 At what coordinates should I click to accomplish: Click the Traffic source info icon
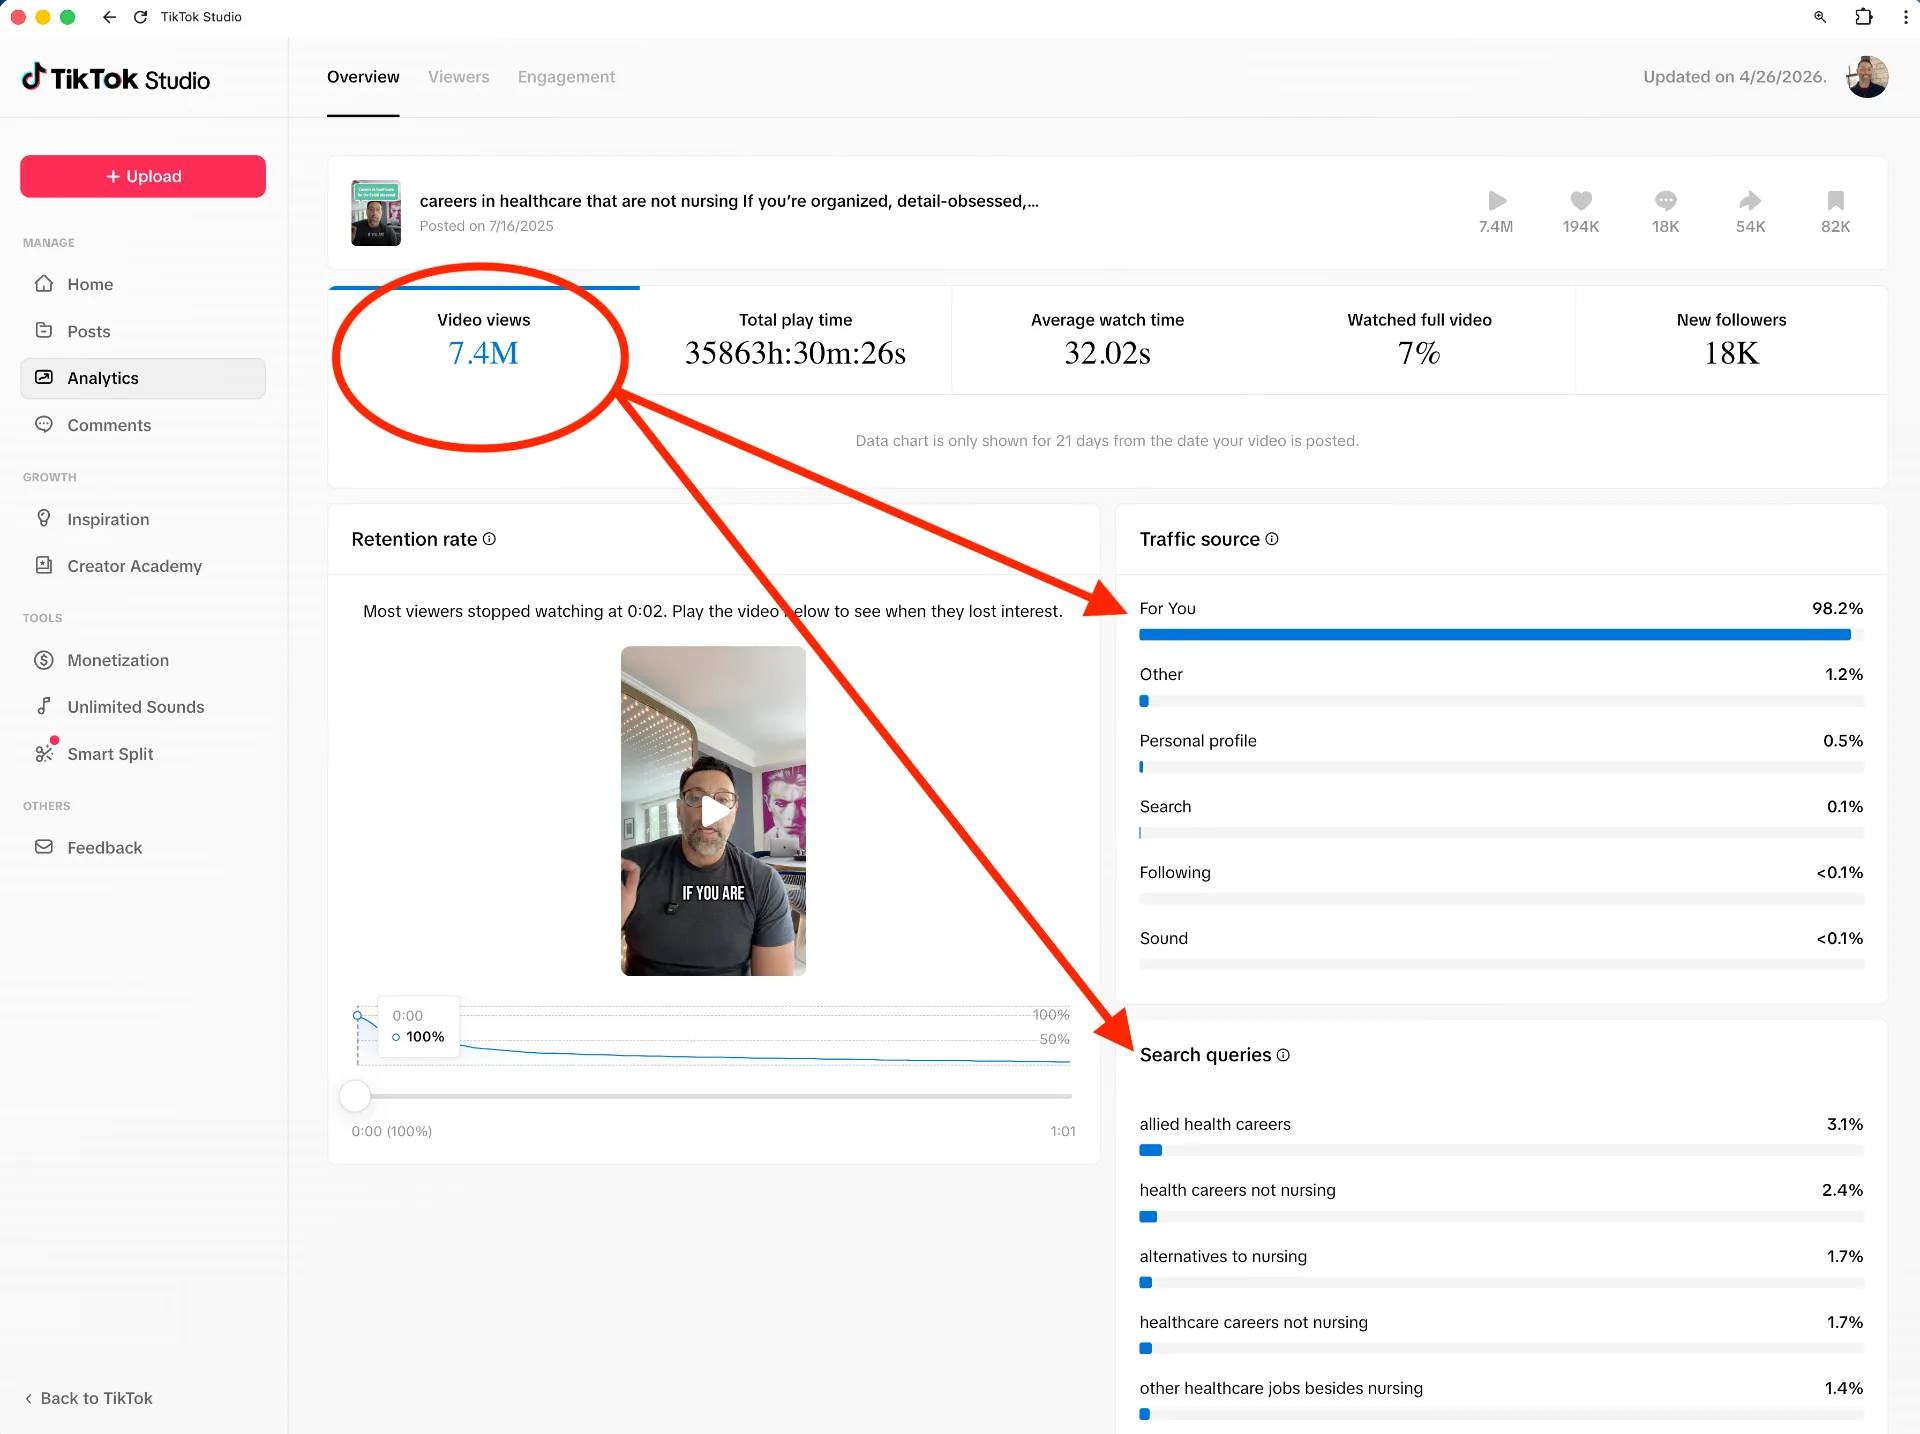[1272, 539]
